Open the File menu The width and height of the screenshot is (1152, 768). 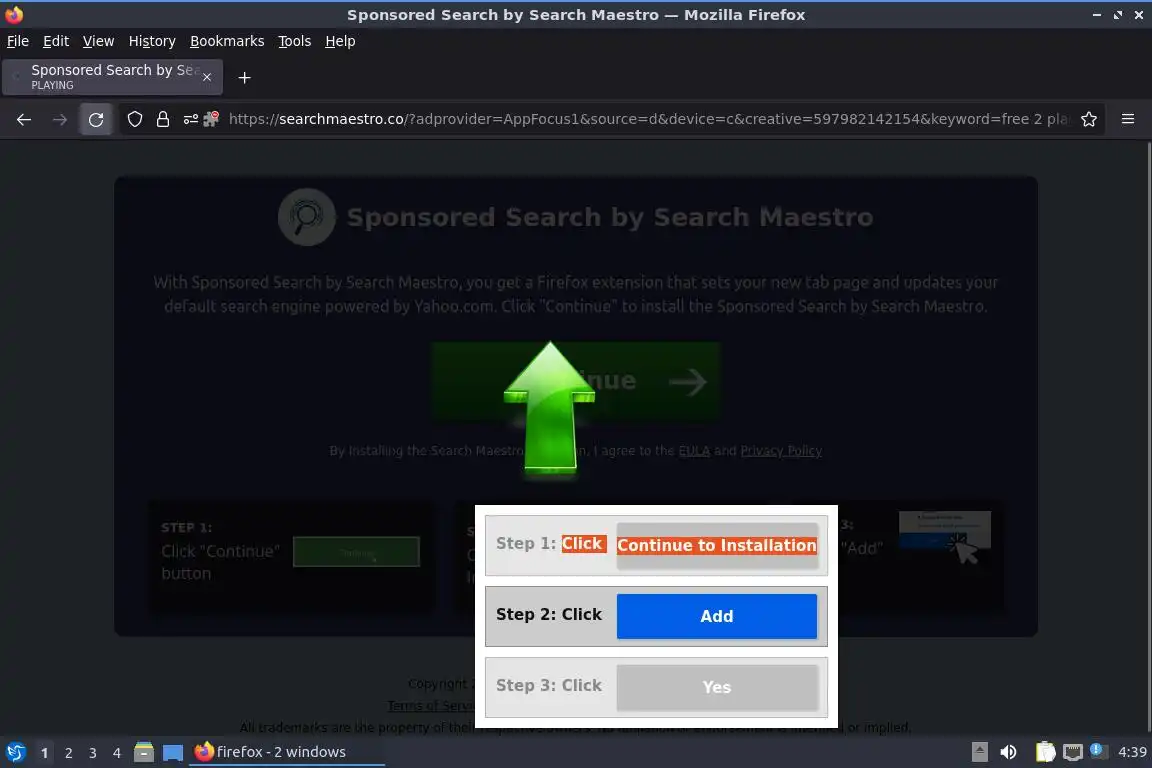pos(18,41)
